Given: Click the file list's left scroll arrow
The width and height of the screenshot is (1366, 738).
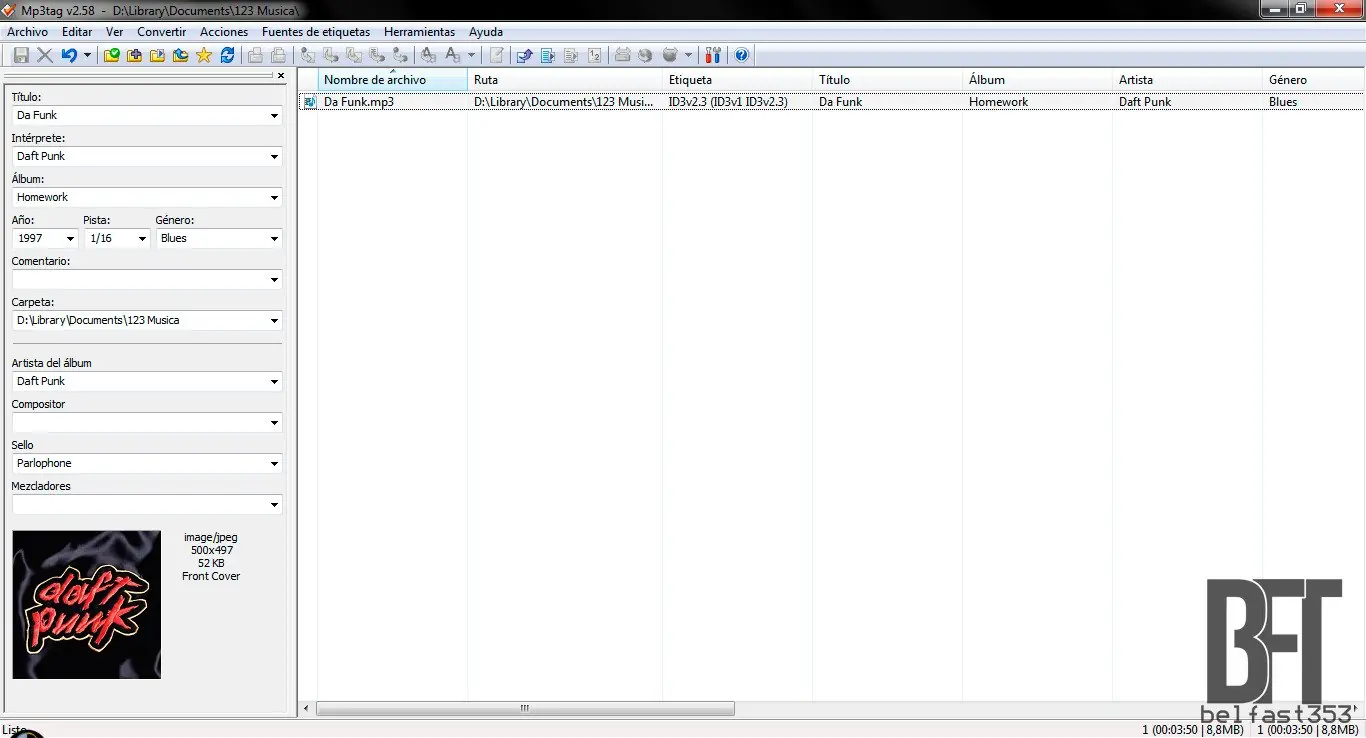Looking at the screenshot, I should click(x=307, y=709).
